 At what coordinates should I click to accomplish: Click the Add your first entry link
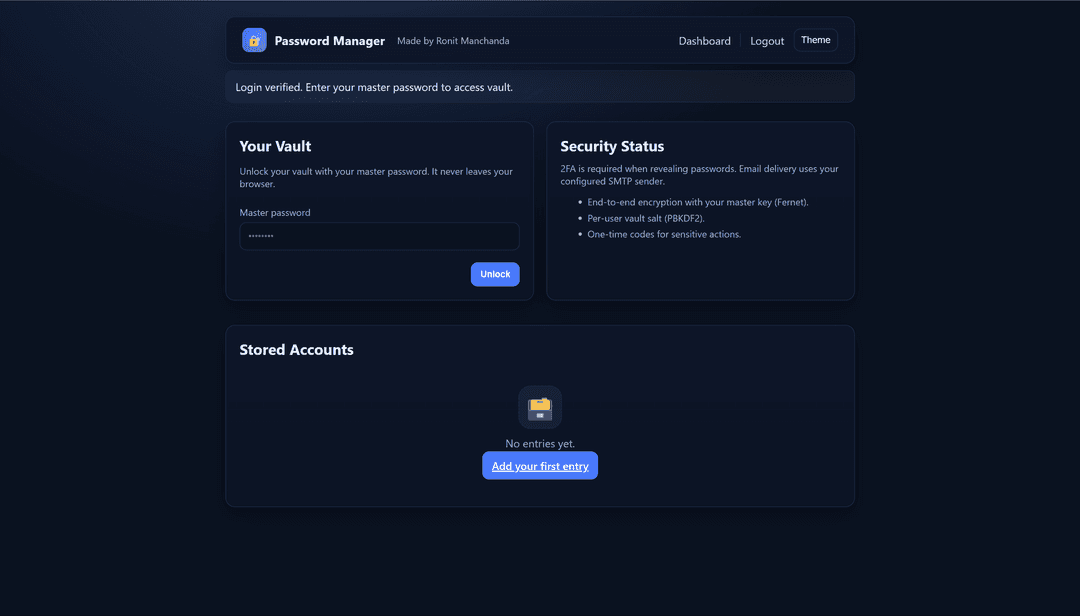coord(540,465)
